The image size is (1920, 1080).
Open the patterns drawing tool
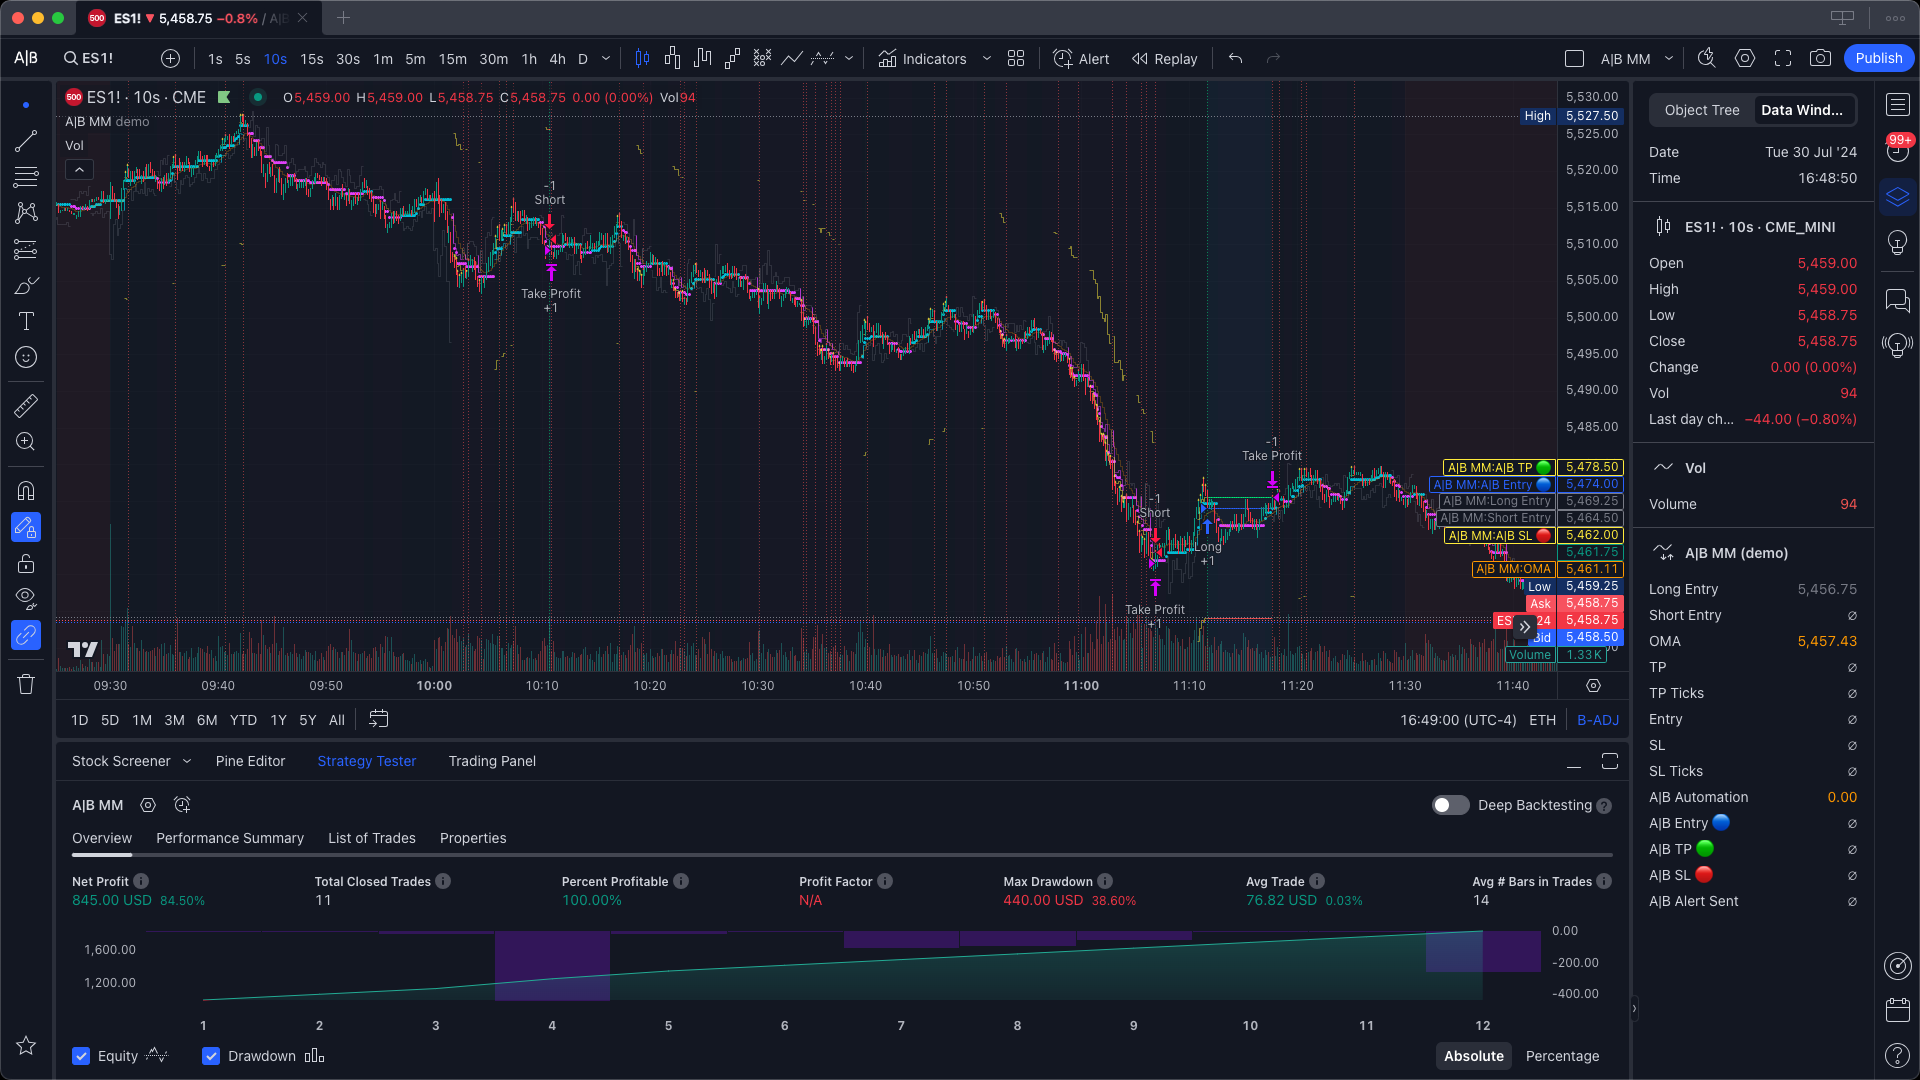point(26,213)
